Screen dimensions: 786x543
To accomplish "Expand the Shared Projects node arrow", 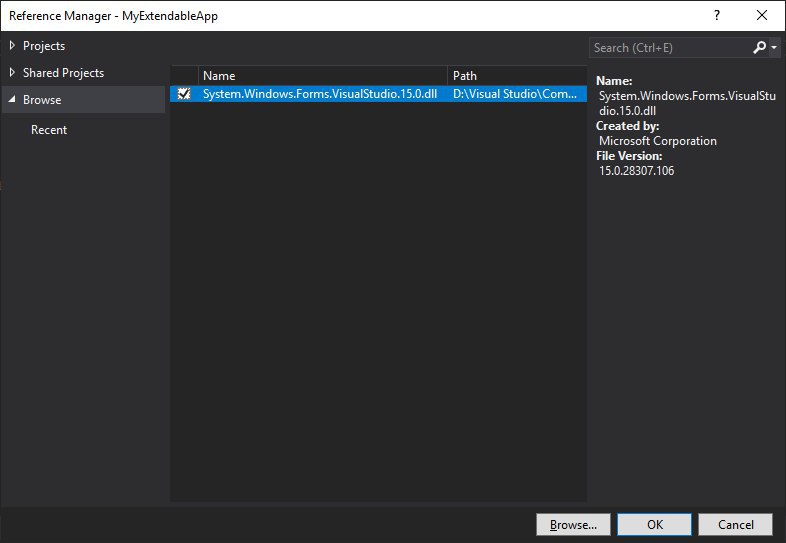I will click(x=12, y=73).
